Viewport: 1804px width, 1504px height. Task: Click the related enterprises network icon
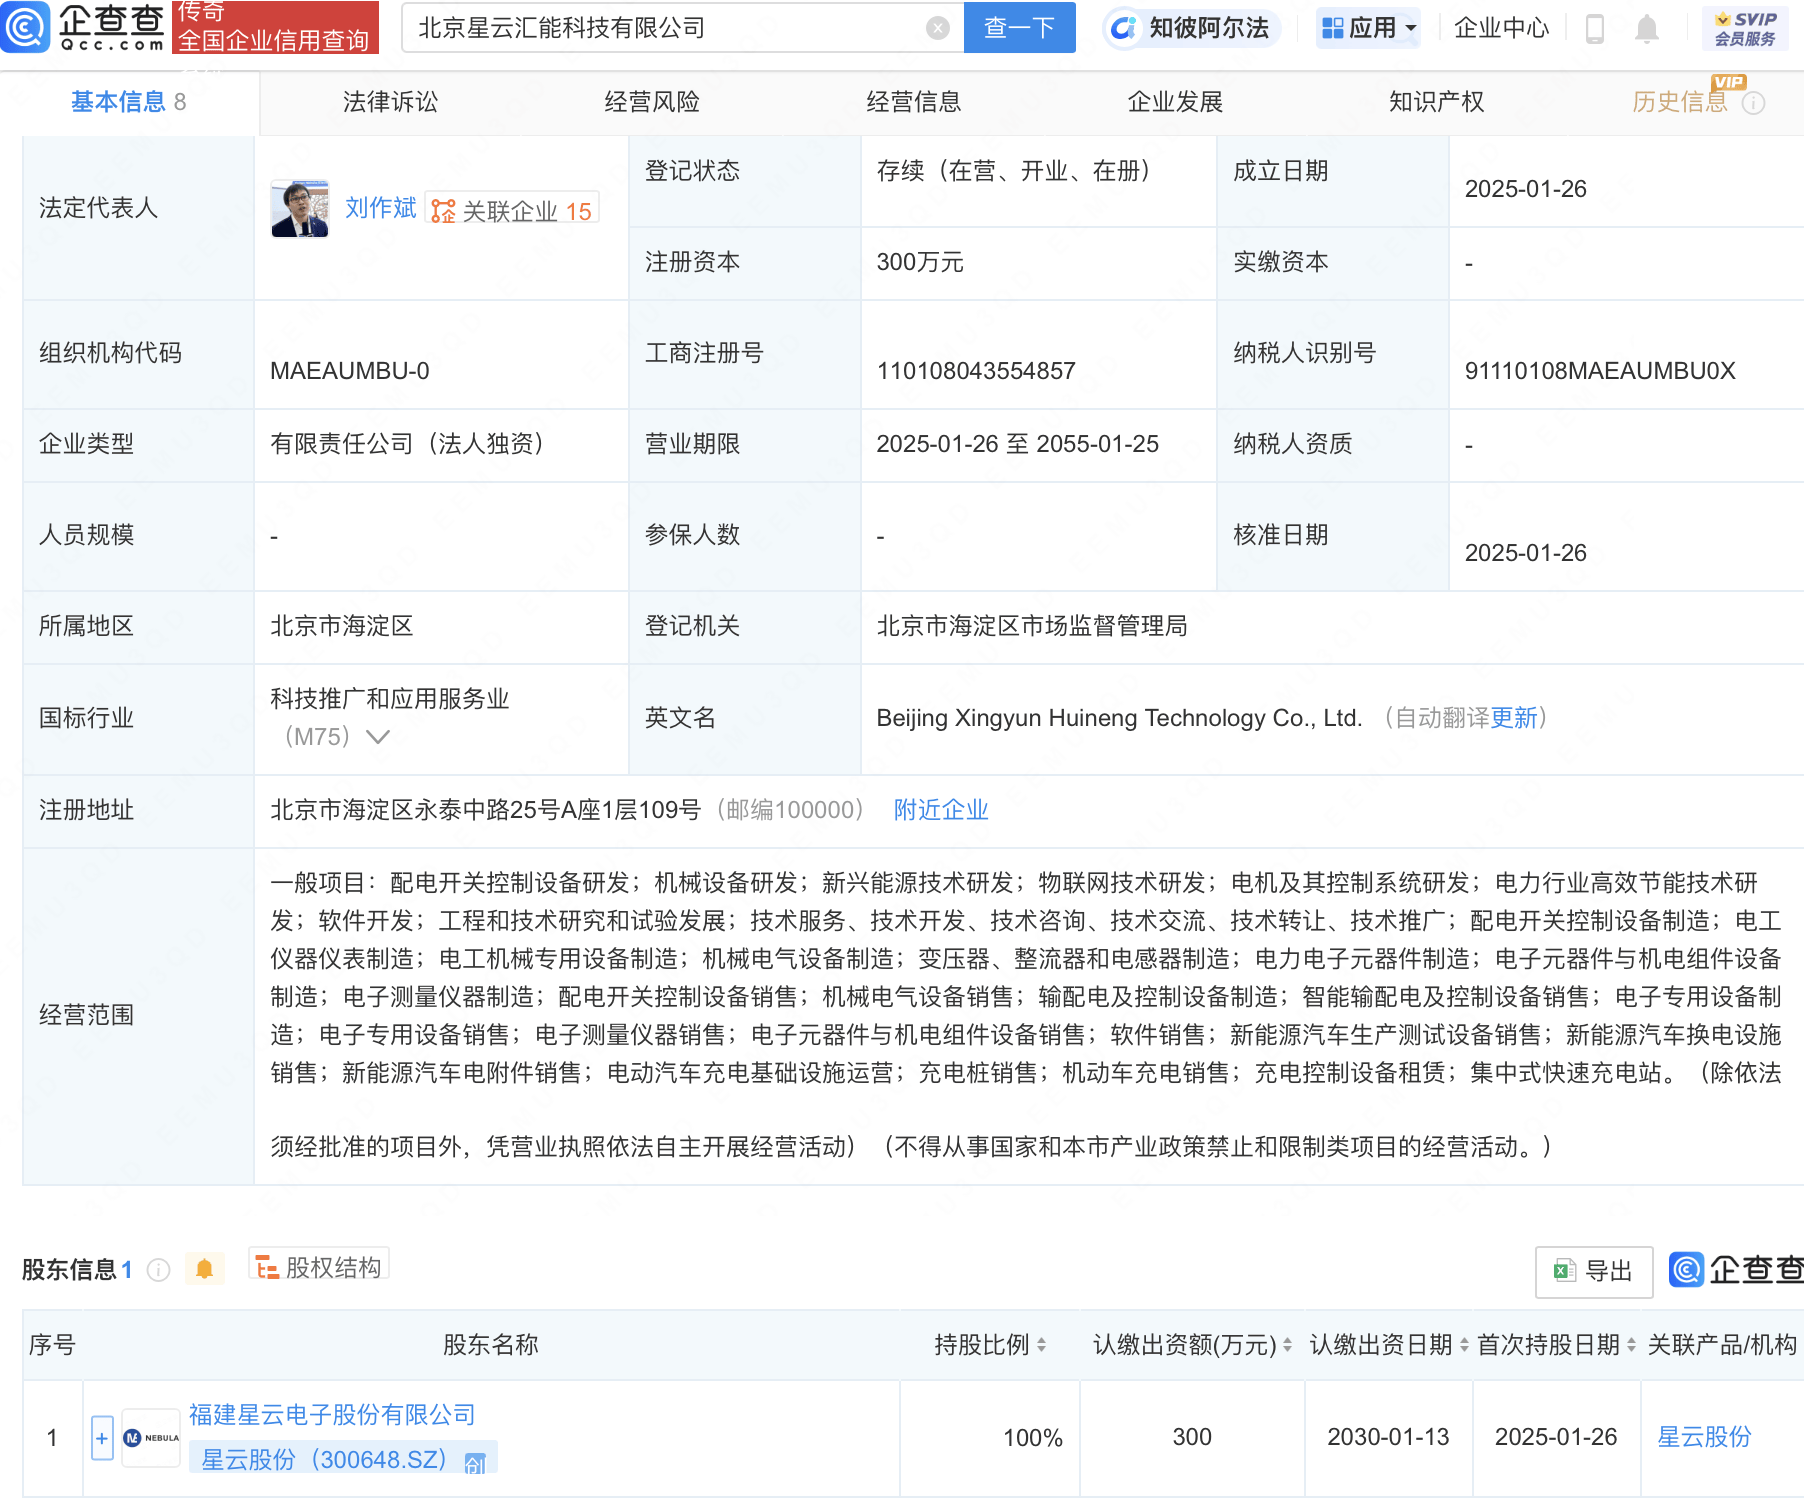coord(442,211)
